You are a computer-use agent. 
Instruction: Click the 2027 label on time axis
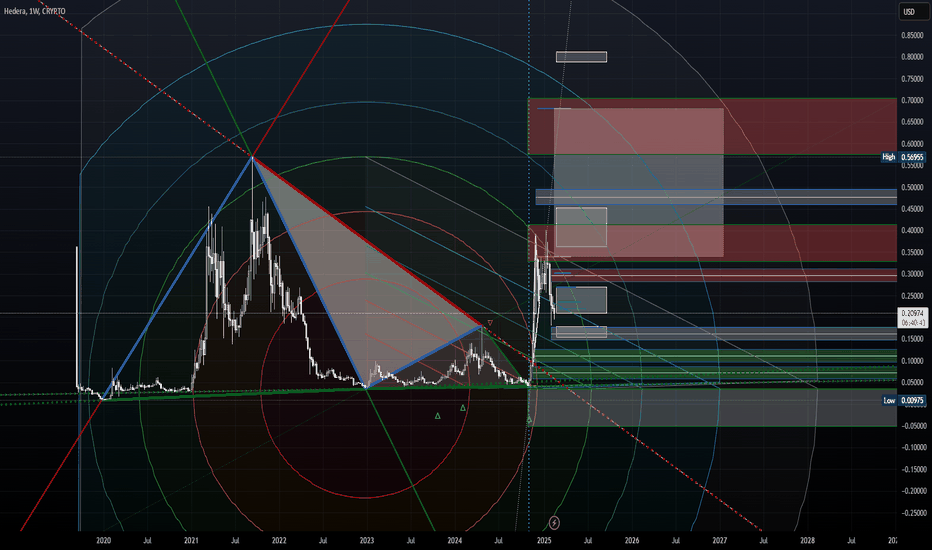click(720, 540)
